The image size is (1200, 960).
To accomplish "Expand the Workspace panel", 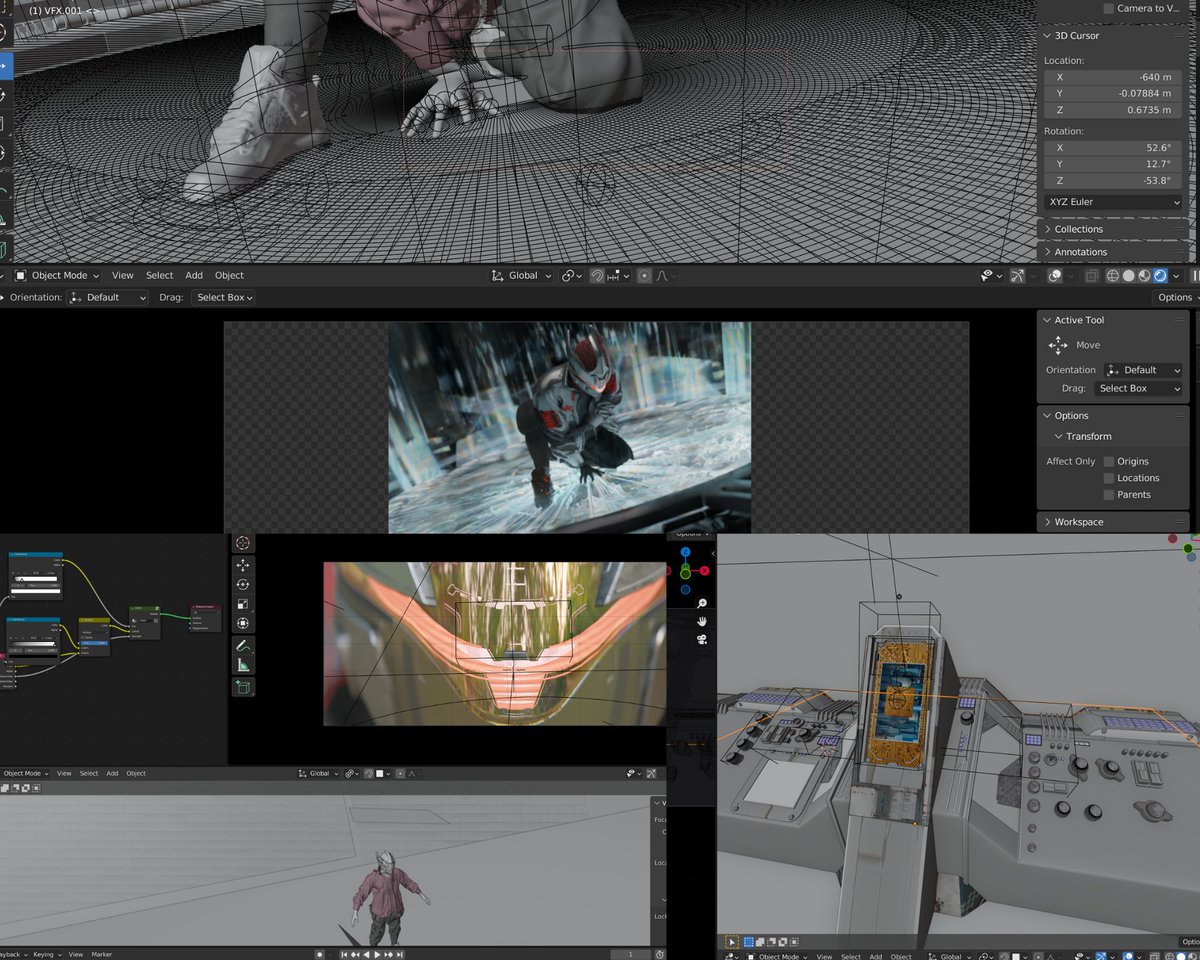I will (1048, 522).
